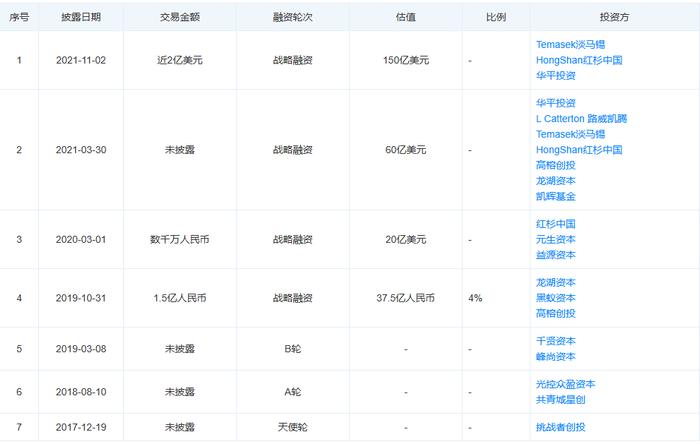The width and height of the screenshot is (700, 444).
Task: Click the 150亿美元 valuation cell
Action: pyautogui.click(x=406, y=60)
